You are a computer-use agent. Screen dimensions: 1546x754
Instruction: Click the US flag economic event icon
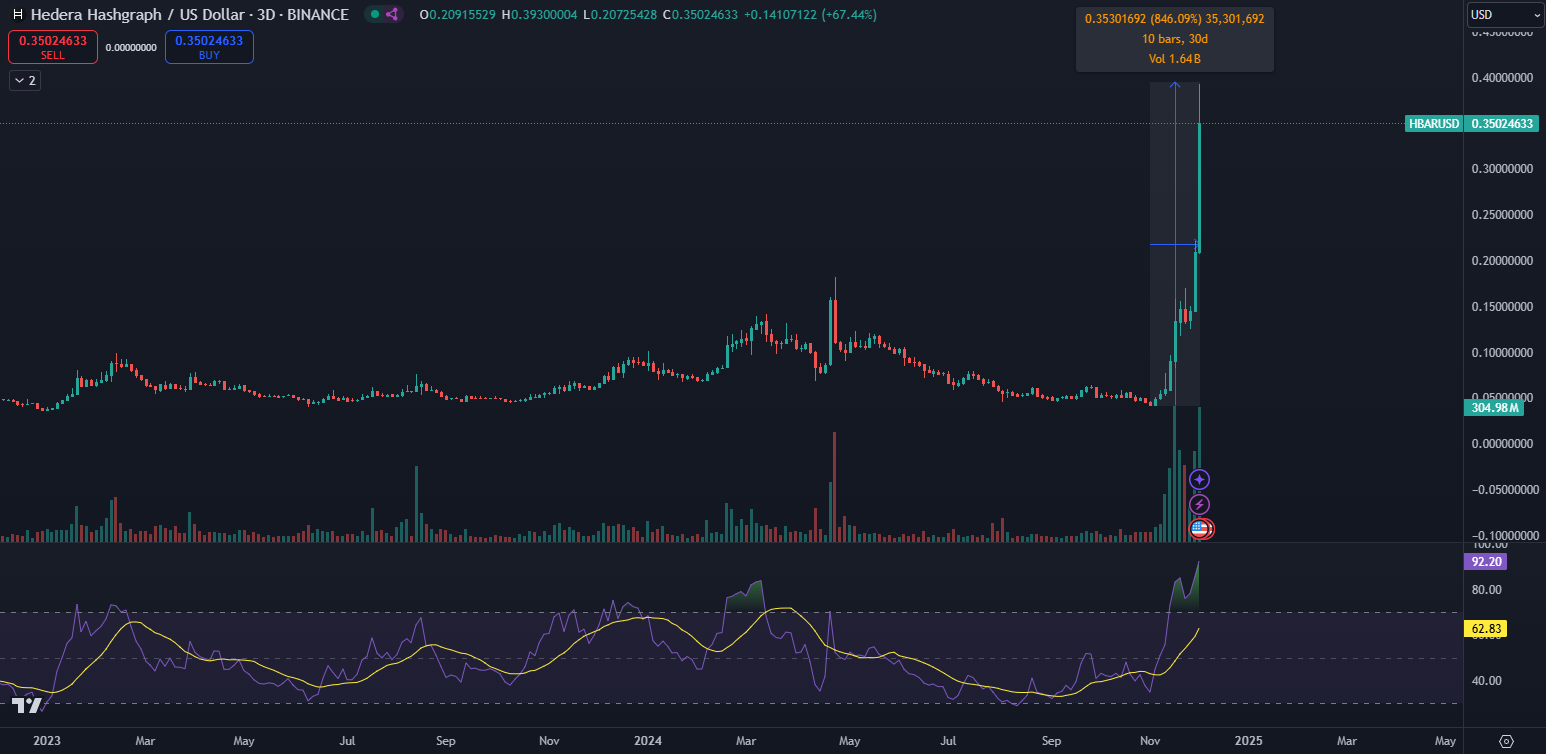[1200, 529]
